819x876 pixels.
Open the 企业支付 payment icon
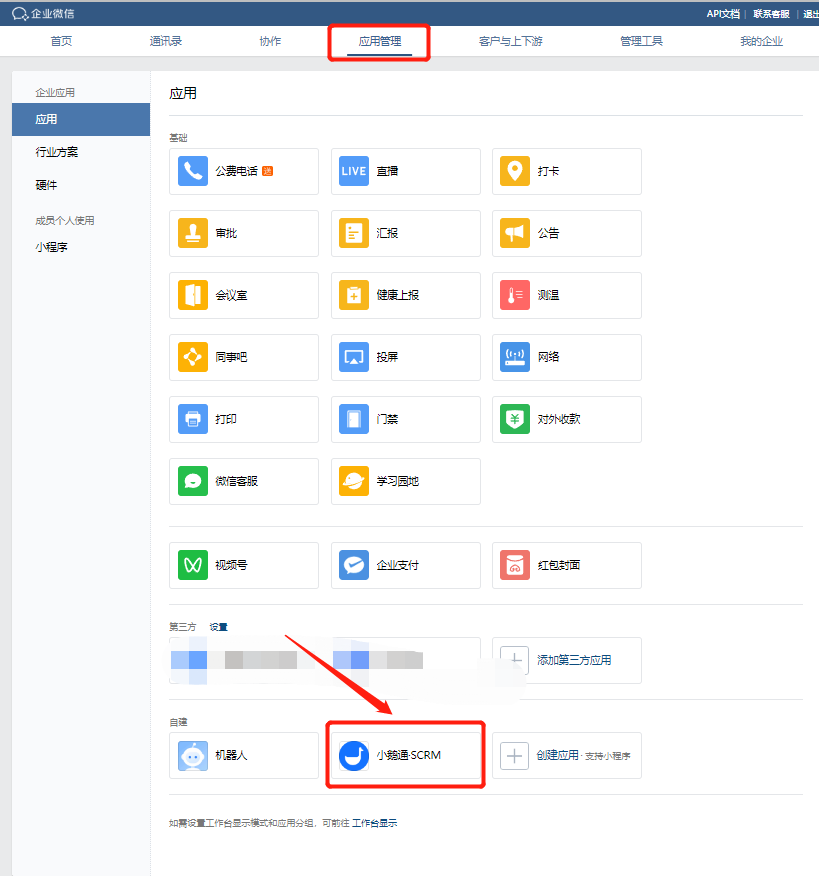click(354, 565)
